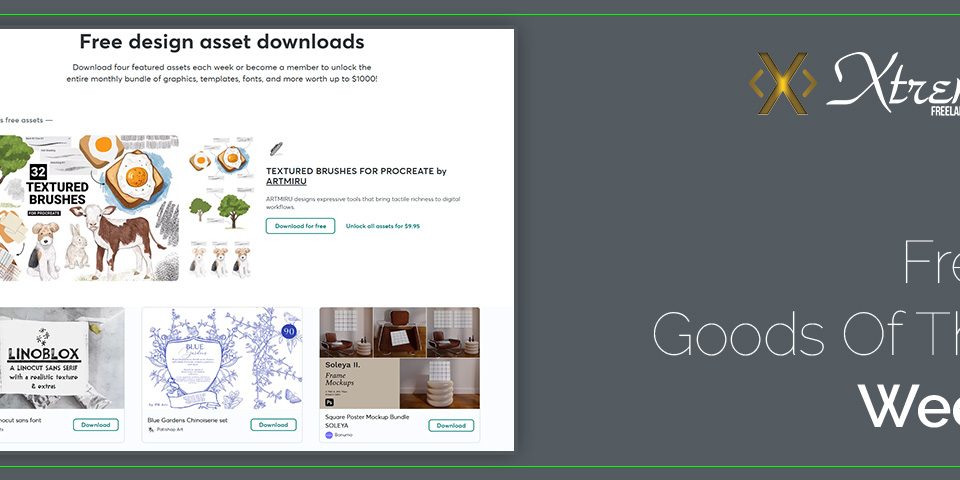Image resolution: width=960 pixels, height=480 pixels.
Task: Open Unlock all assets for $9.95 link
Action: 383,226
